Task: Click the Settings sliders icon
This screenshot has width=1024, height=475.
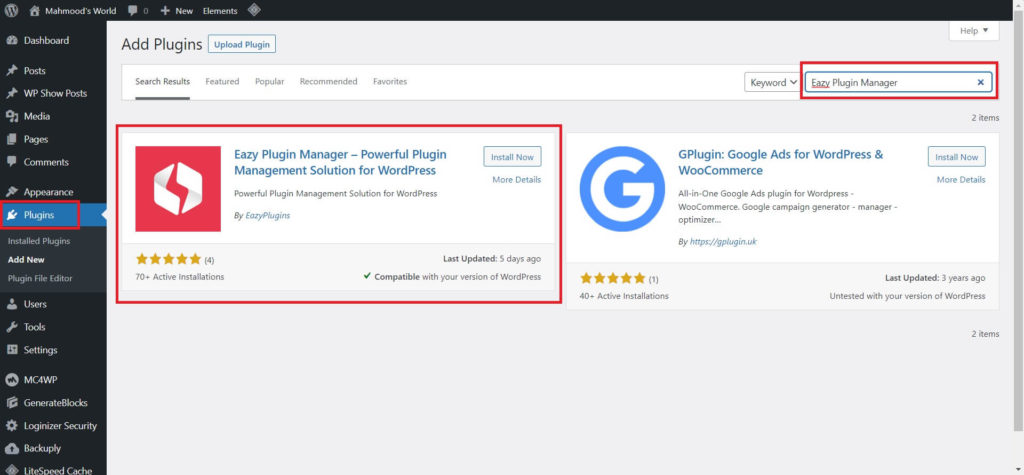Action: (x=12, y=350)
